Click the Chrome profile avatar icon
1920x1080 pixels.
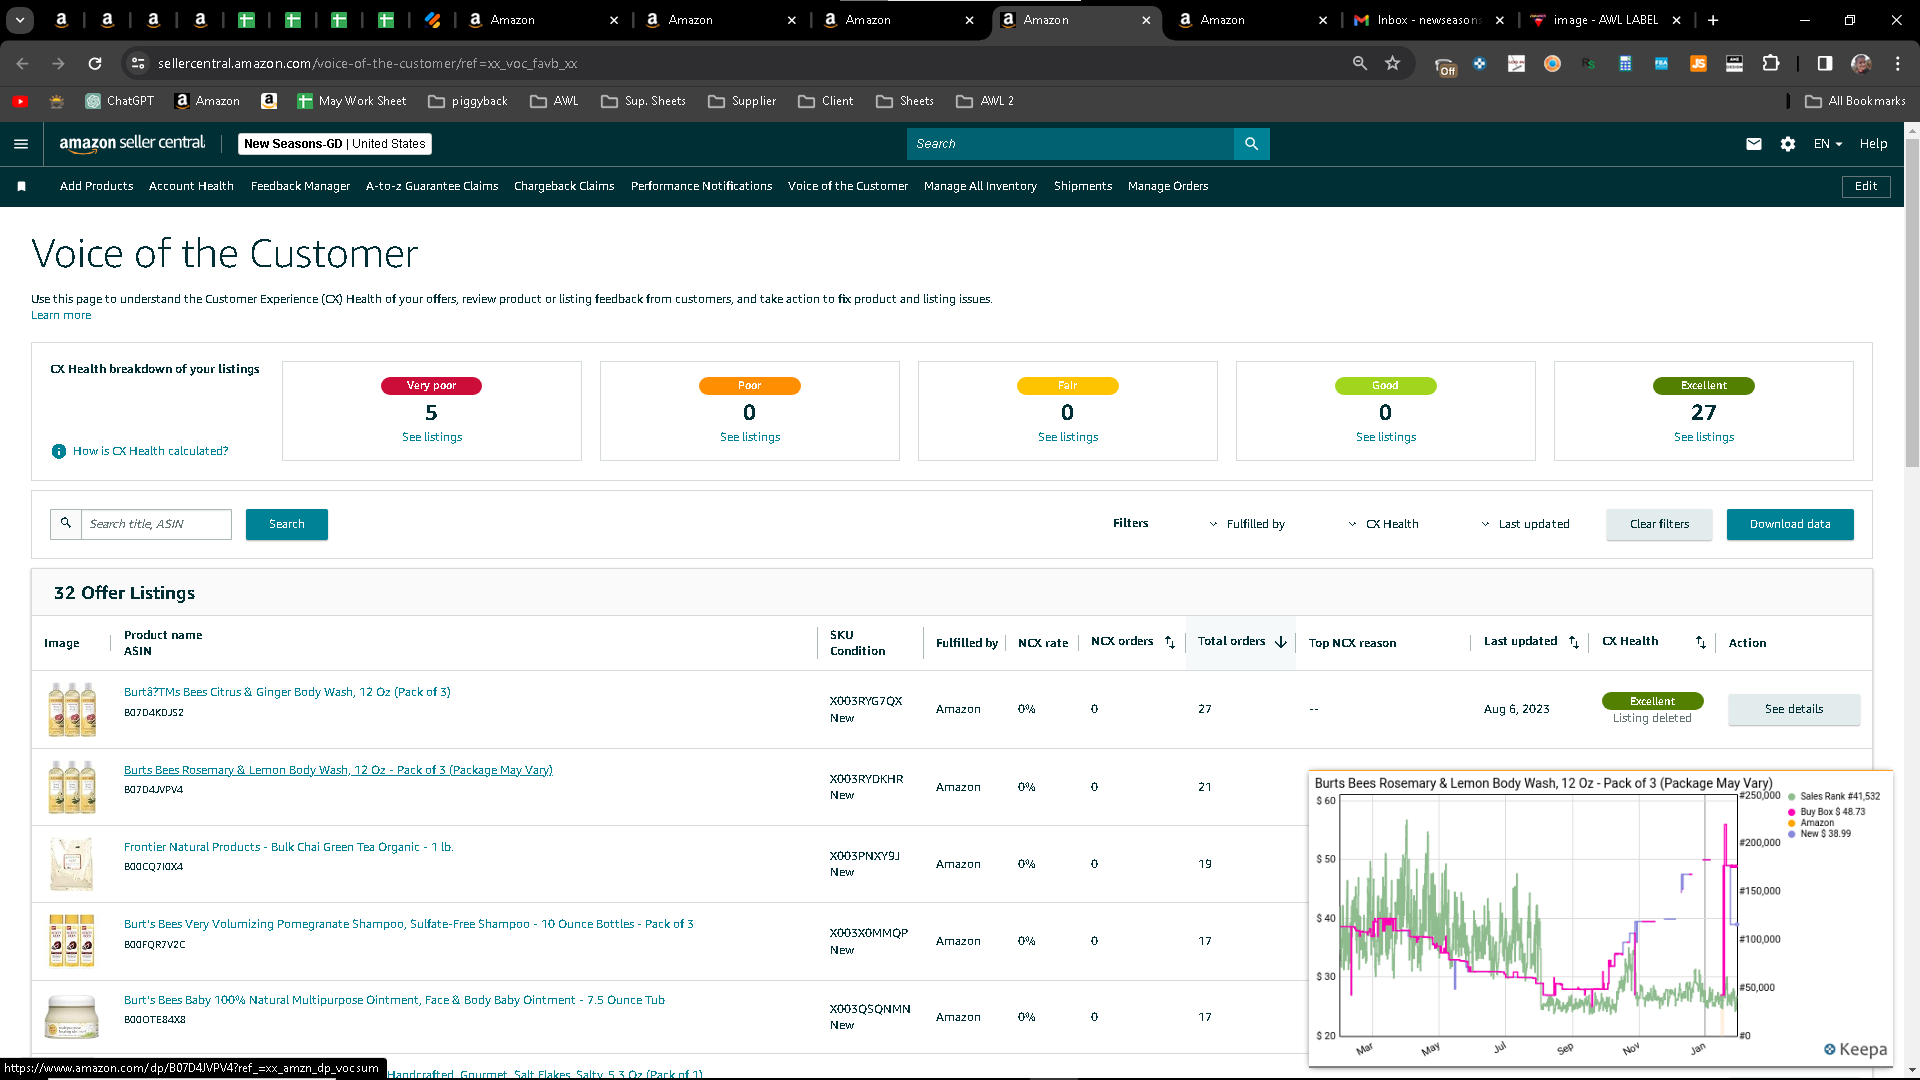click(1861, 63)
